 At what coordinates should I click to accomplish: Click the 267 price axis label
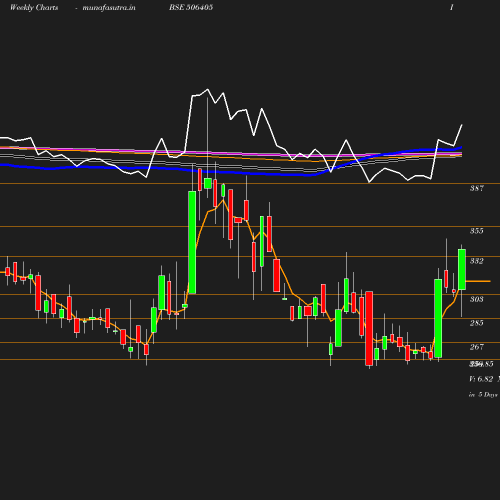point(477,347)
